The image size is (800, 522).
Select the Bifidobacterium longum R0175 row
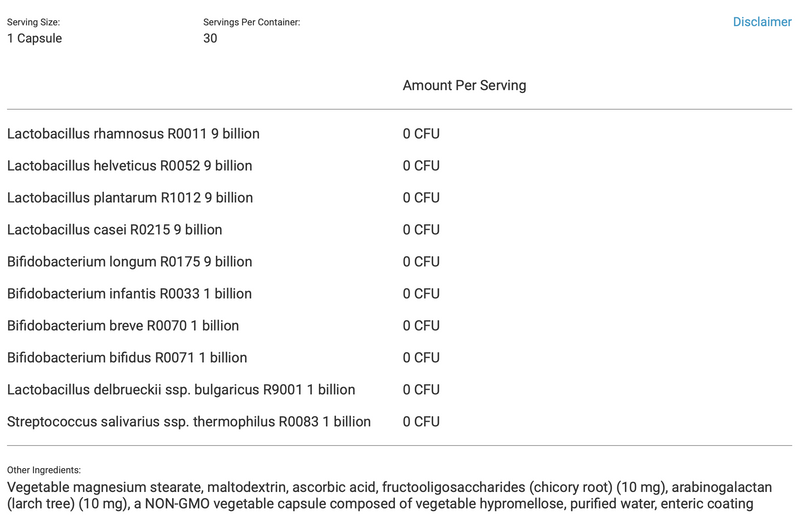pyautogui.click(x=129, y=262)
